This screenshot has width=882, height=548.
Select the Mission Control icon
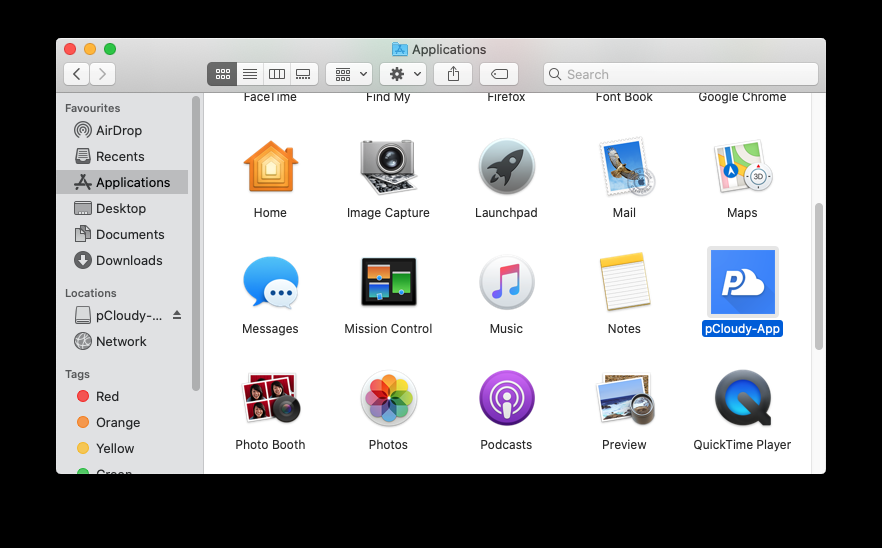tap(389, 282)
